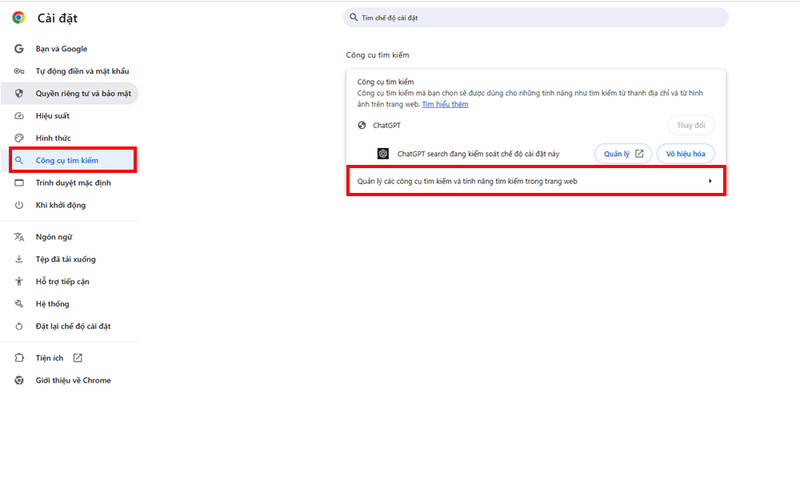The width and height of the screenshot is (800, 485).
Task: Click the ChatGPT search engine name
Action: [x=387, y=125]
